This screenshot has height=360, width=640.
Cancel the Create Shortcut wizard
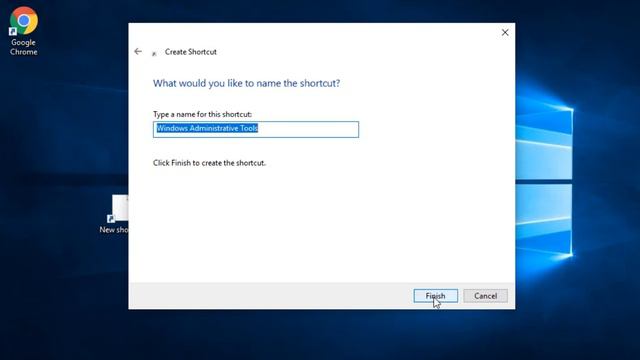click(485, 296)
